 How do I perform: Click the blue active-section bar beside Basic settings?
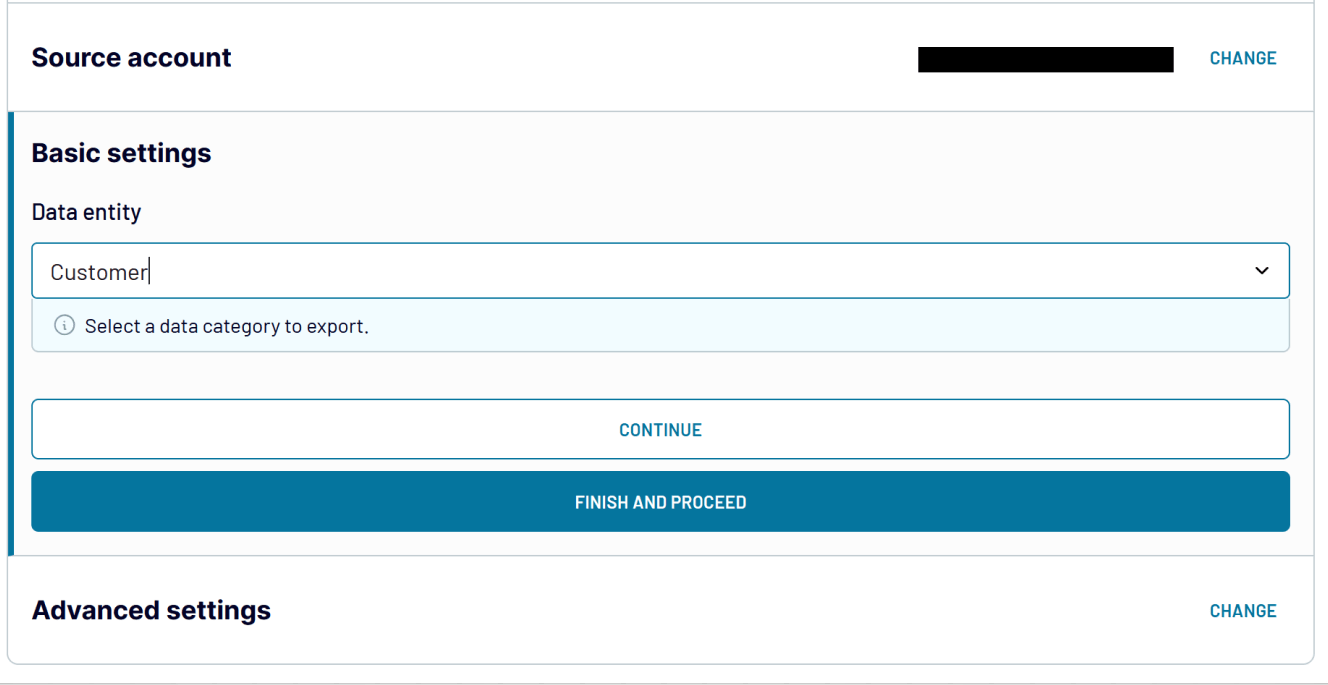[11, 333]
